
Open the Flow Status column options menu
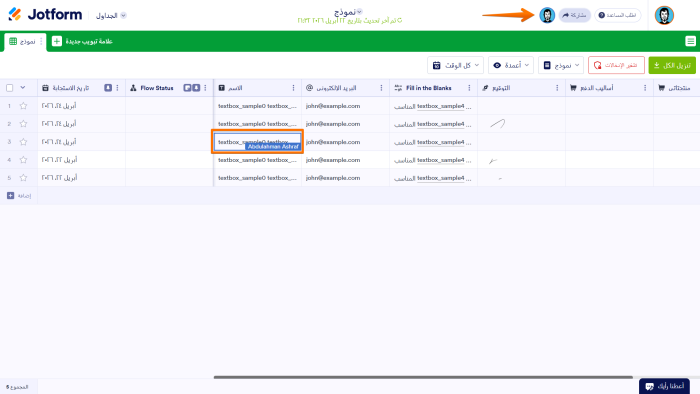[205, 88]
